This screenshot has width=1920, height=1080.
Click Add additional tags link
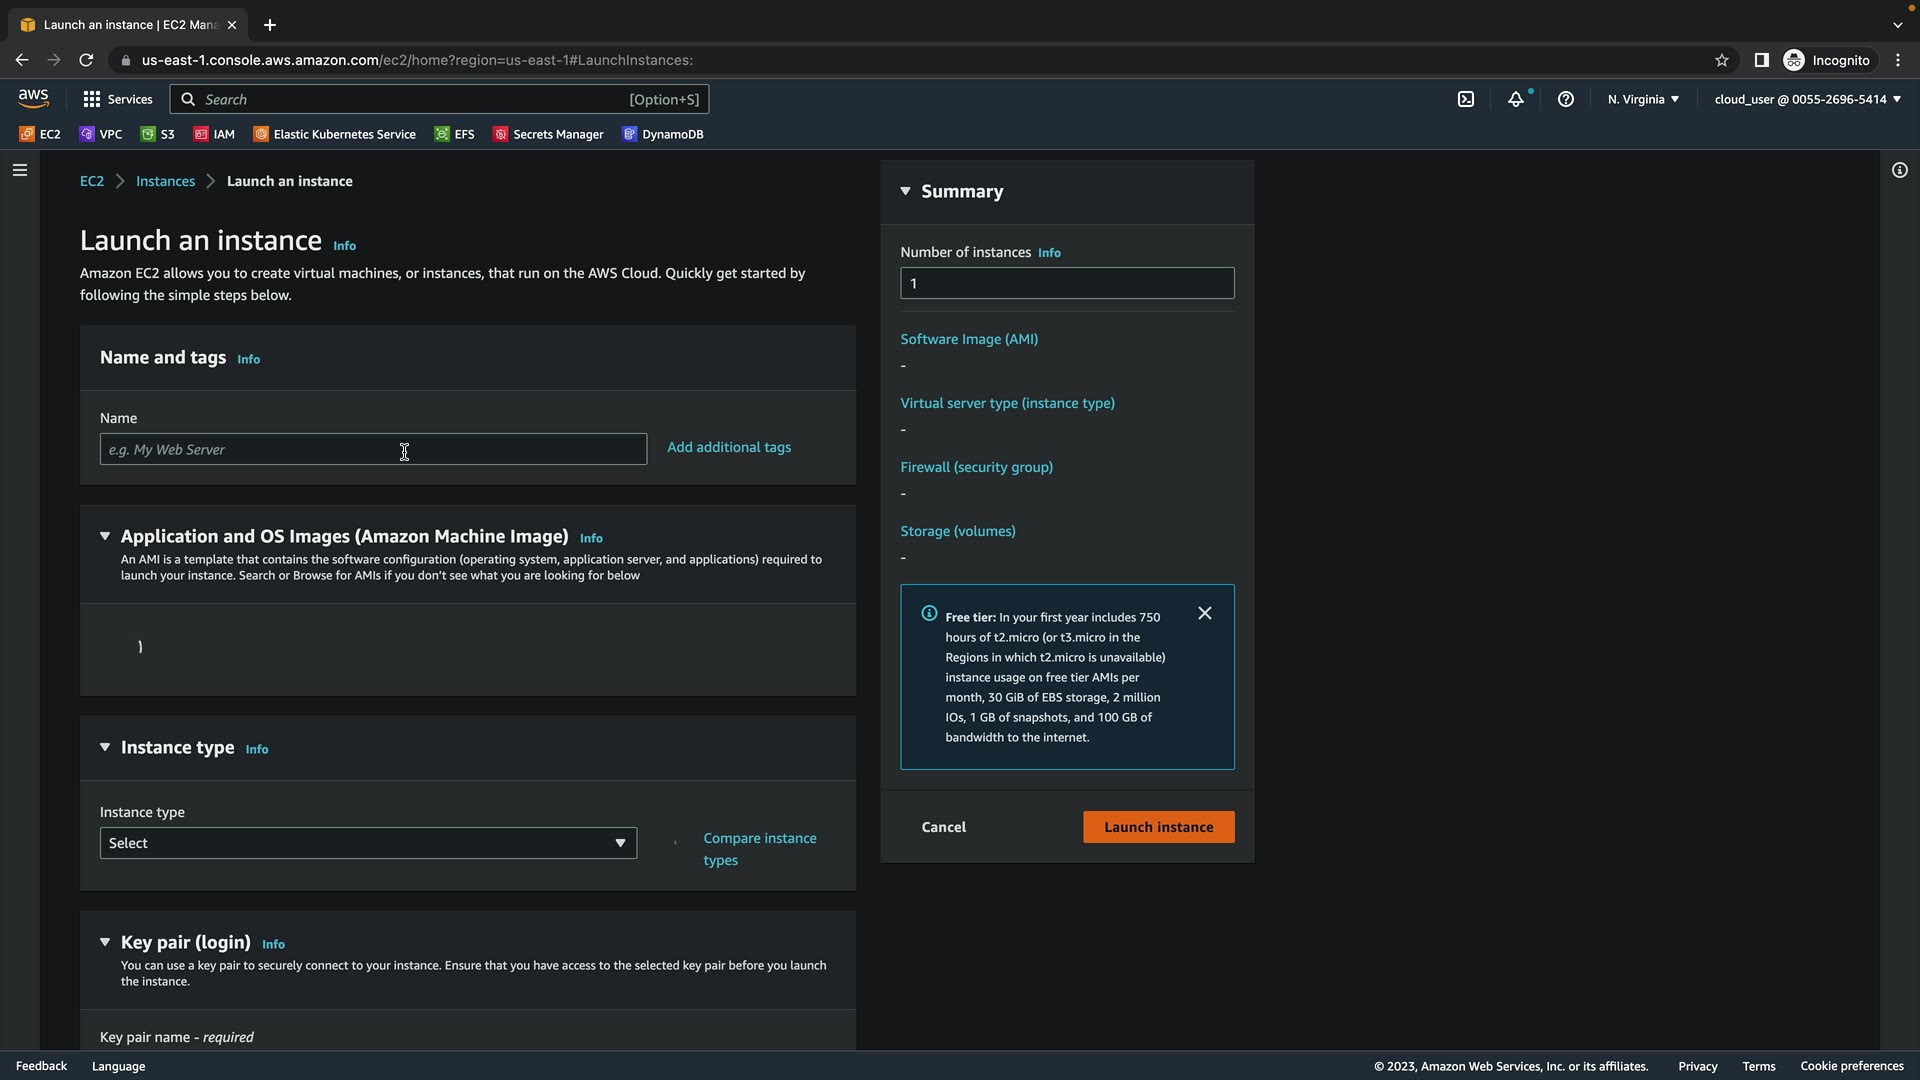(x=728, y=447)
